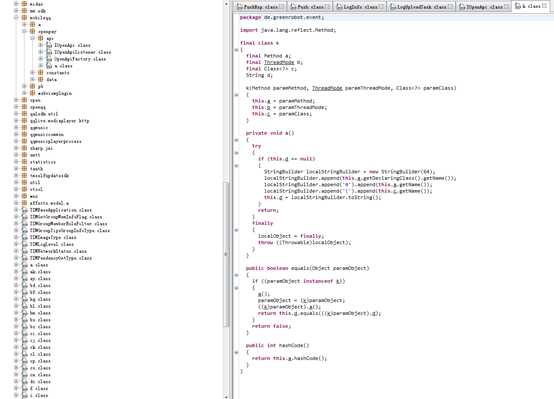Image resolution: width=554 pixels, height=399 pixels.
Task: Click the constants package icon
Action: 41,73
